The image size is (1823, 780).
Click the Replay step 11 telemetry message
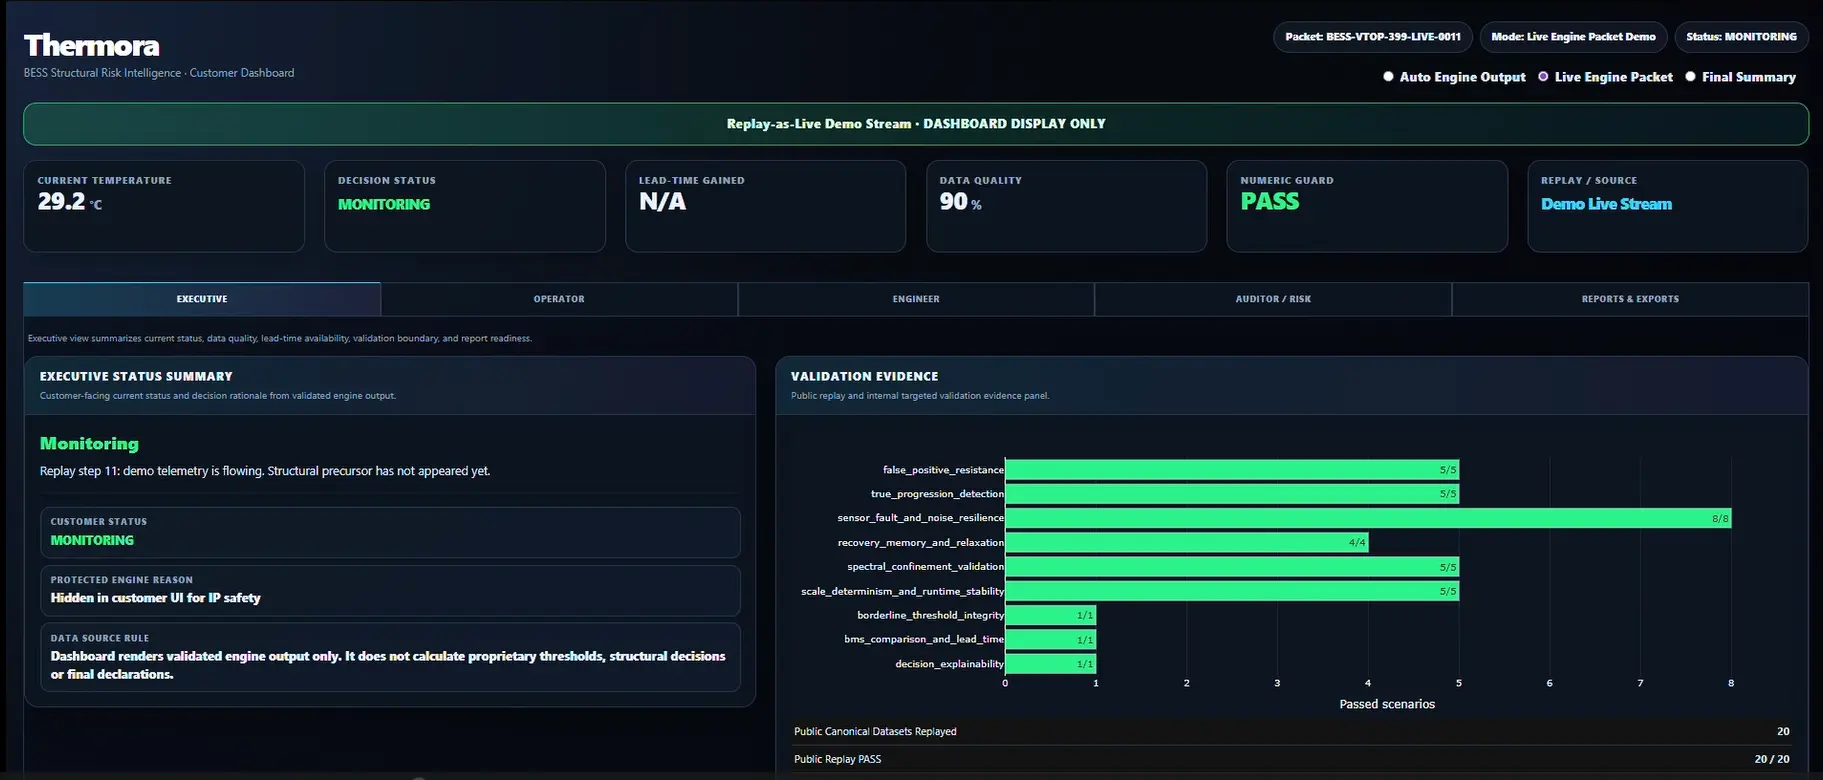coord(265,471)
